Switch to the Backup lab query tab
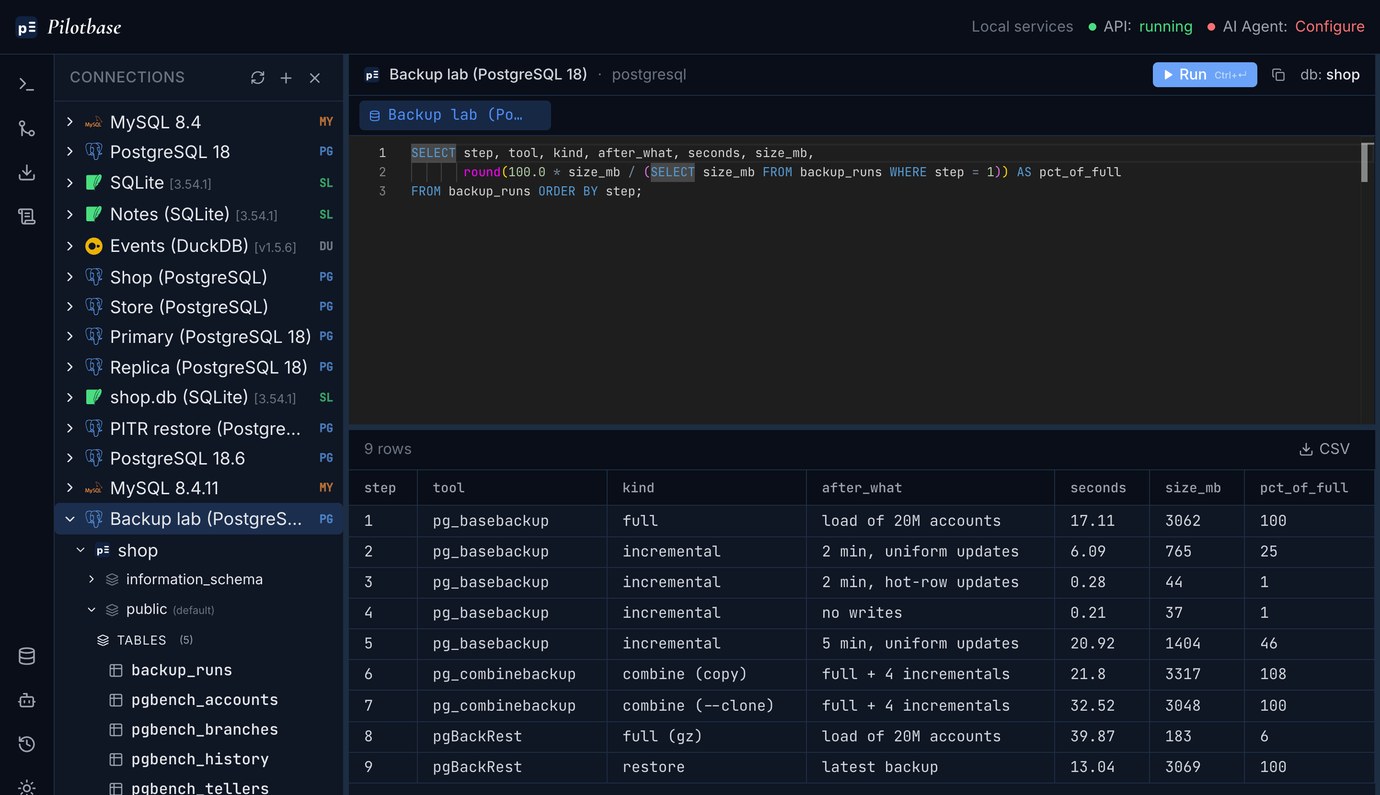This screenshot has height=795, width=1380. click(x=455, y=115)
